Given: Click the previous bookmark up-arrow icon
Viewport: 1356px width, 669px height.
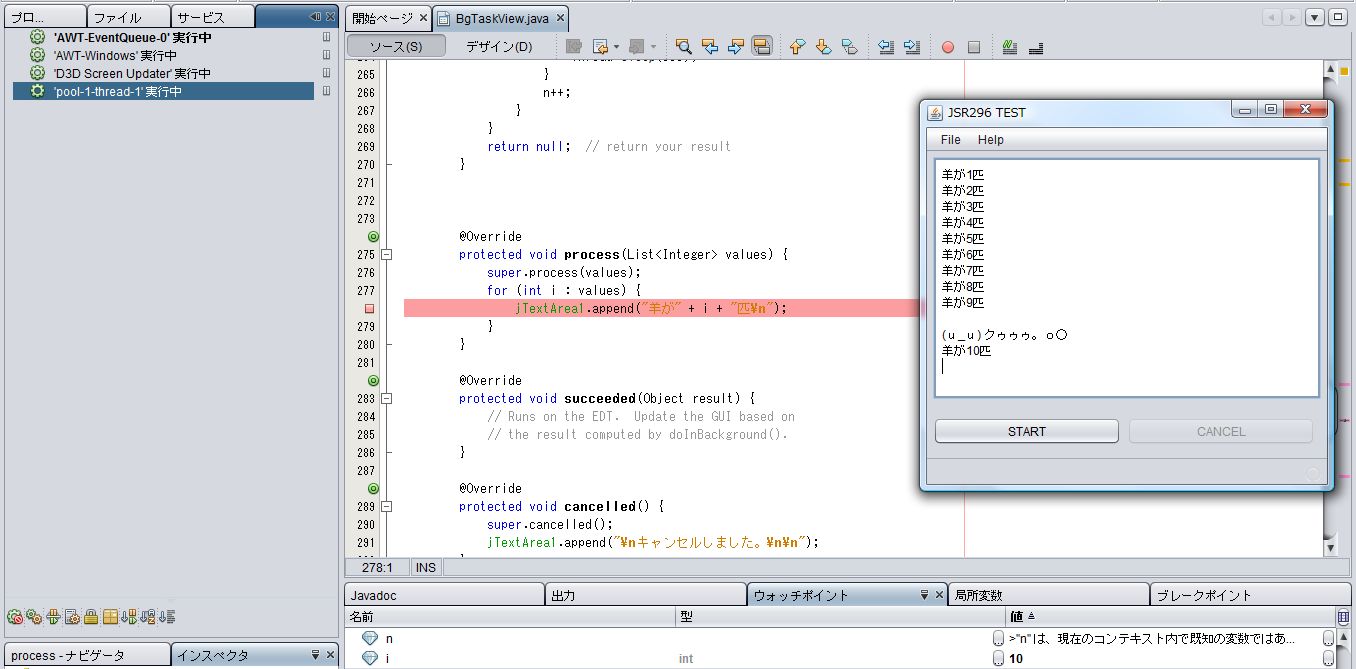Looking at the screenshot, I should coord(797,47).
